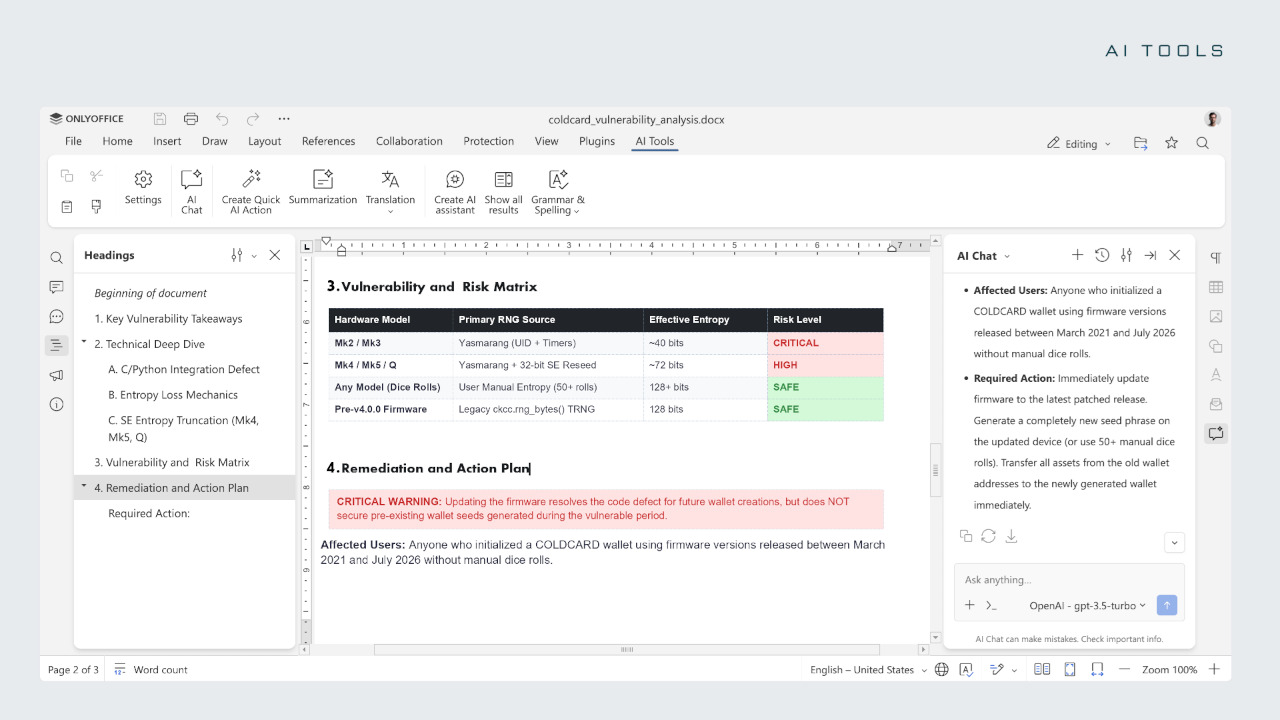View AI Chat history
This screenshot has height=720, width=1280.
(1102, 255)
